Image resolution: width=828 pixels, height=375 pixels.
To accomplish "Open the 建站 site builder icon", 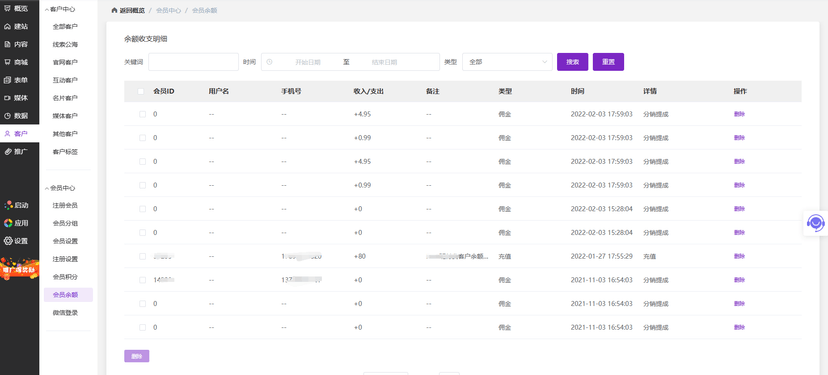I will 7,26.
